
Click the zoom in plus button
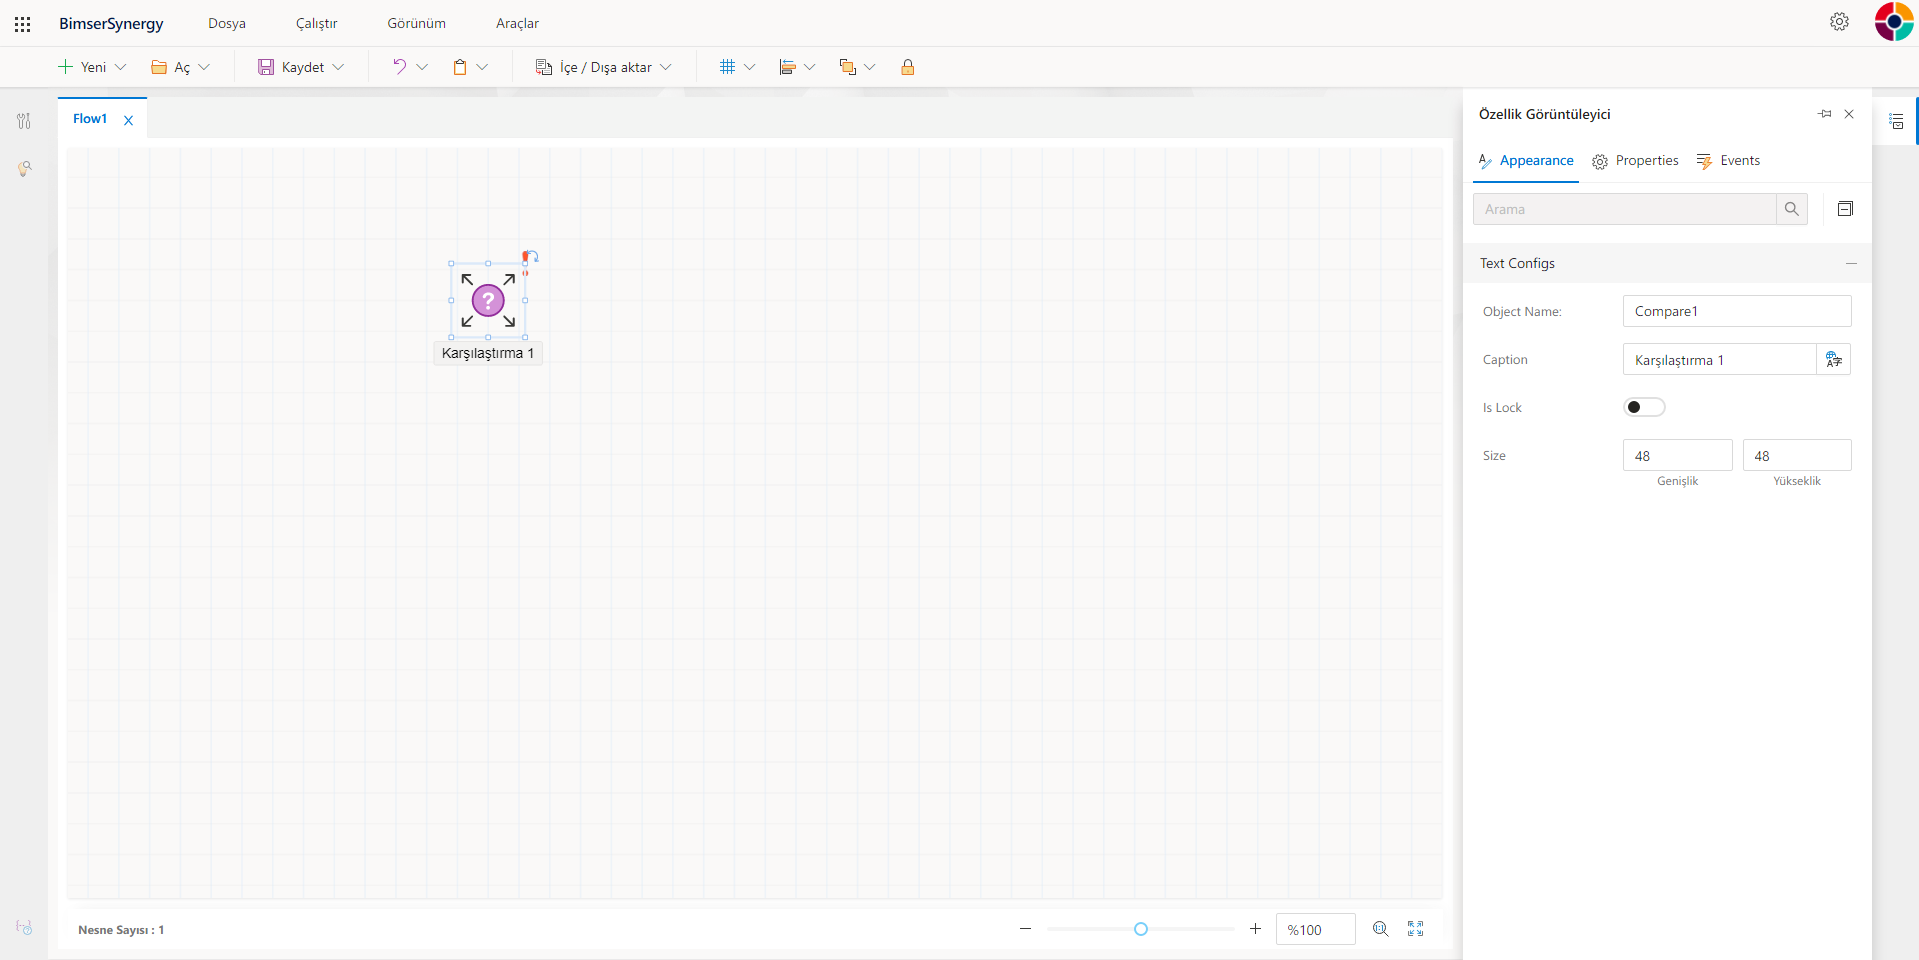click(x=1255, y=929)
